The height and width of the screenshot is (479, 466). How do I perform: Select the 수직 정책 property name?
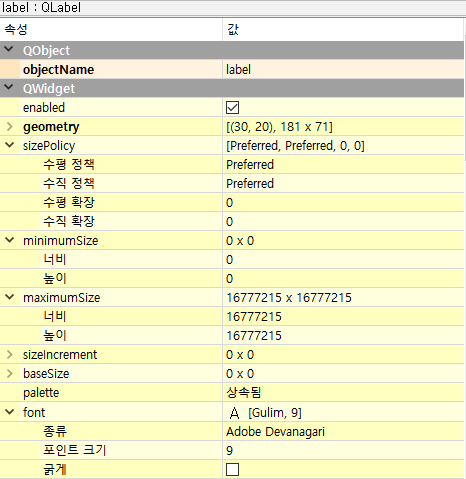click(x=69, y=183)
